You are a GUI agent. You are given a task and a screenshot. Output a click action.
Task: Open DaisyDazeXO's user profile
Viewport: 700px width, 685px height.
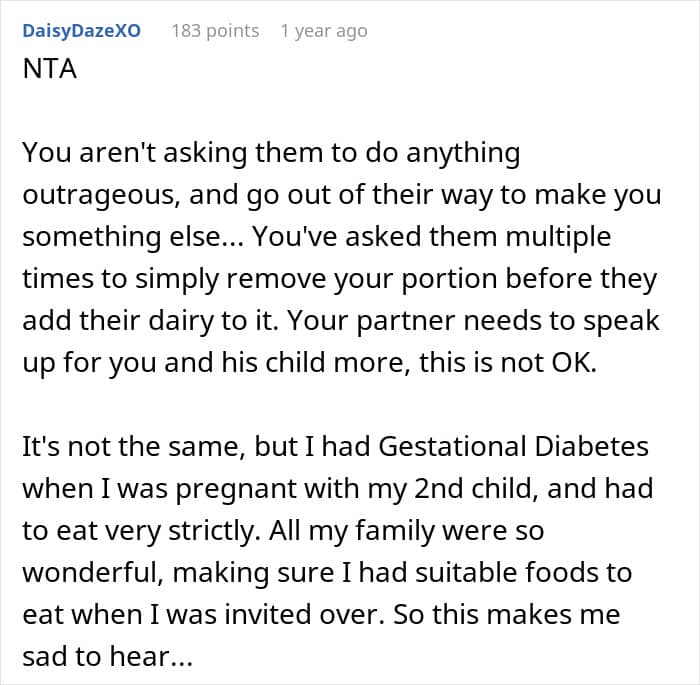(x=80, y=31)
